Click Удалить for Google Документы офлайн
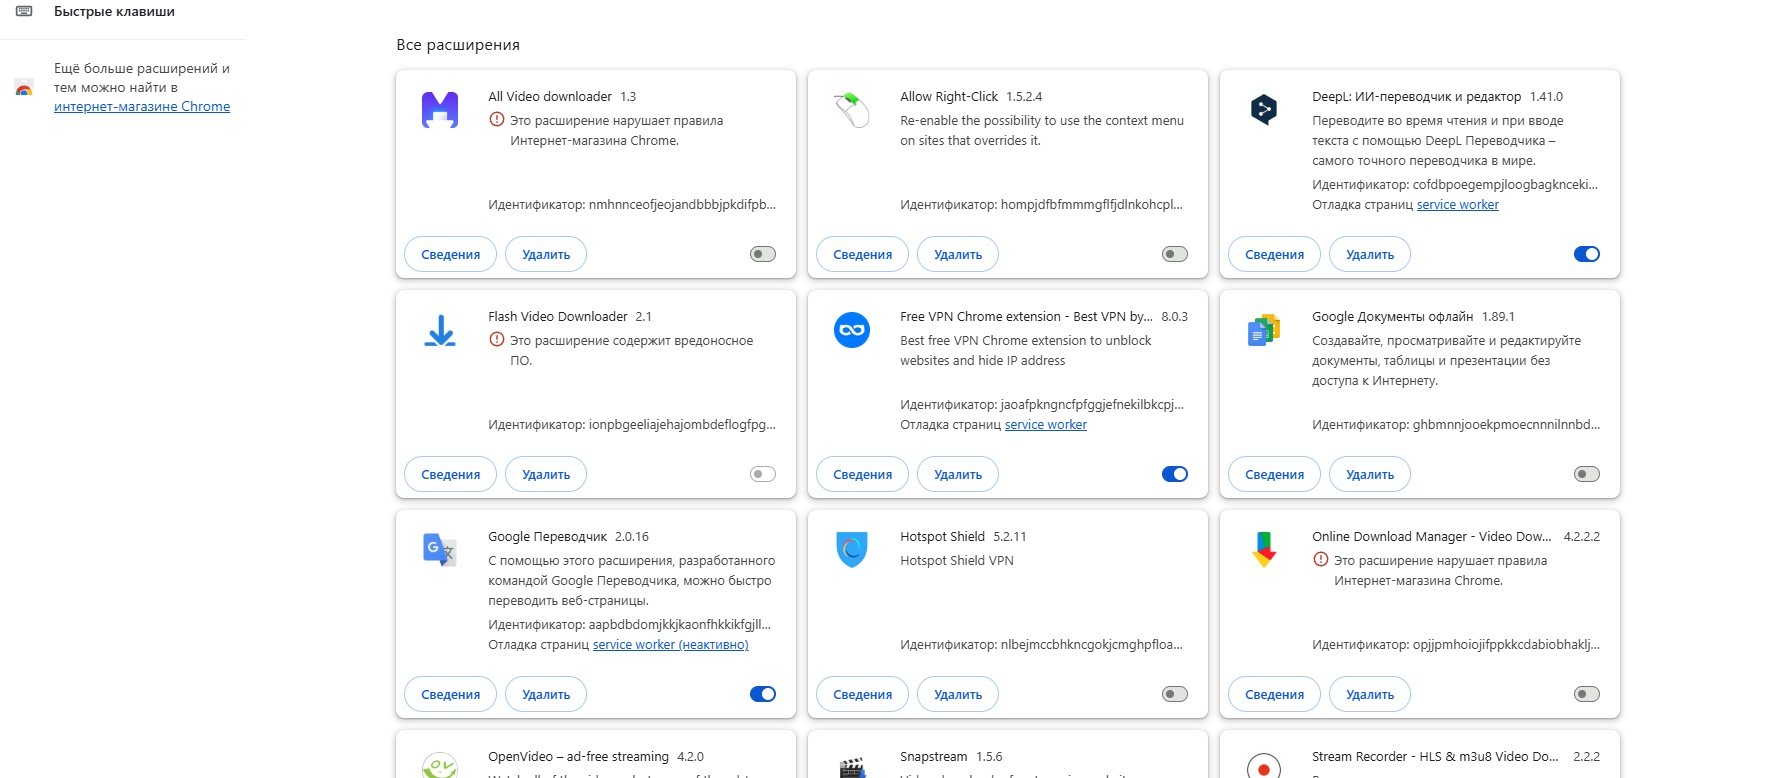Screen dimensions: 1774x778 1370,474
